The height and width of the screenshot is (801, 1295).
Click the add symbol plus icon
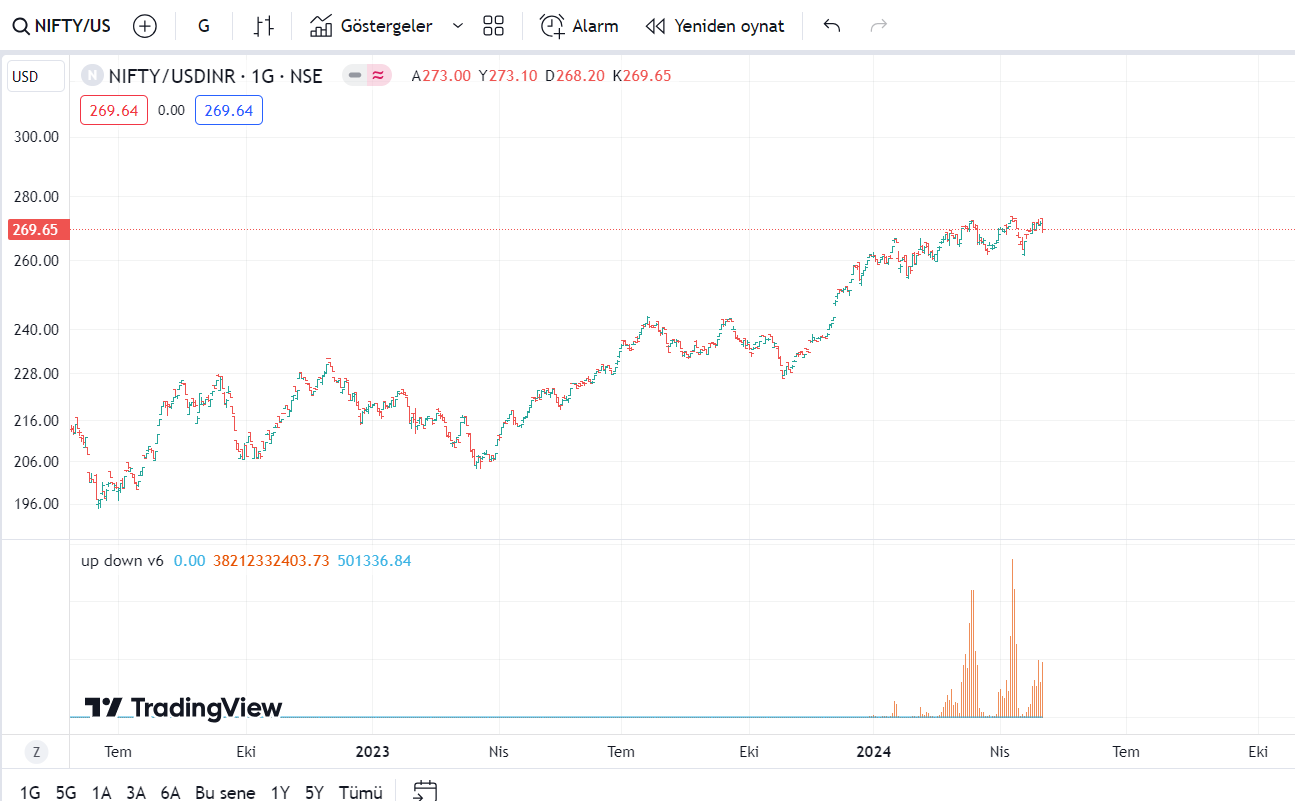pyautogui.click(x=145, y=26)
